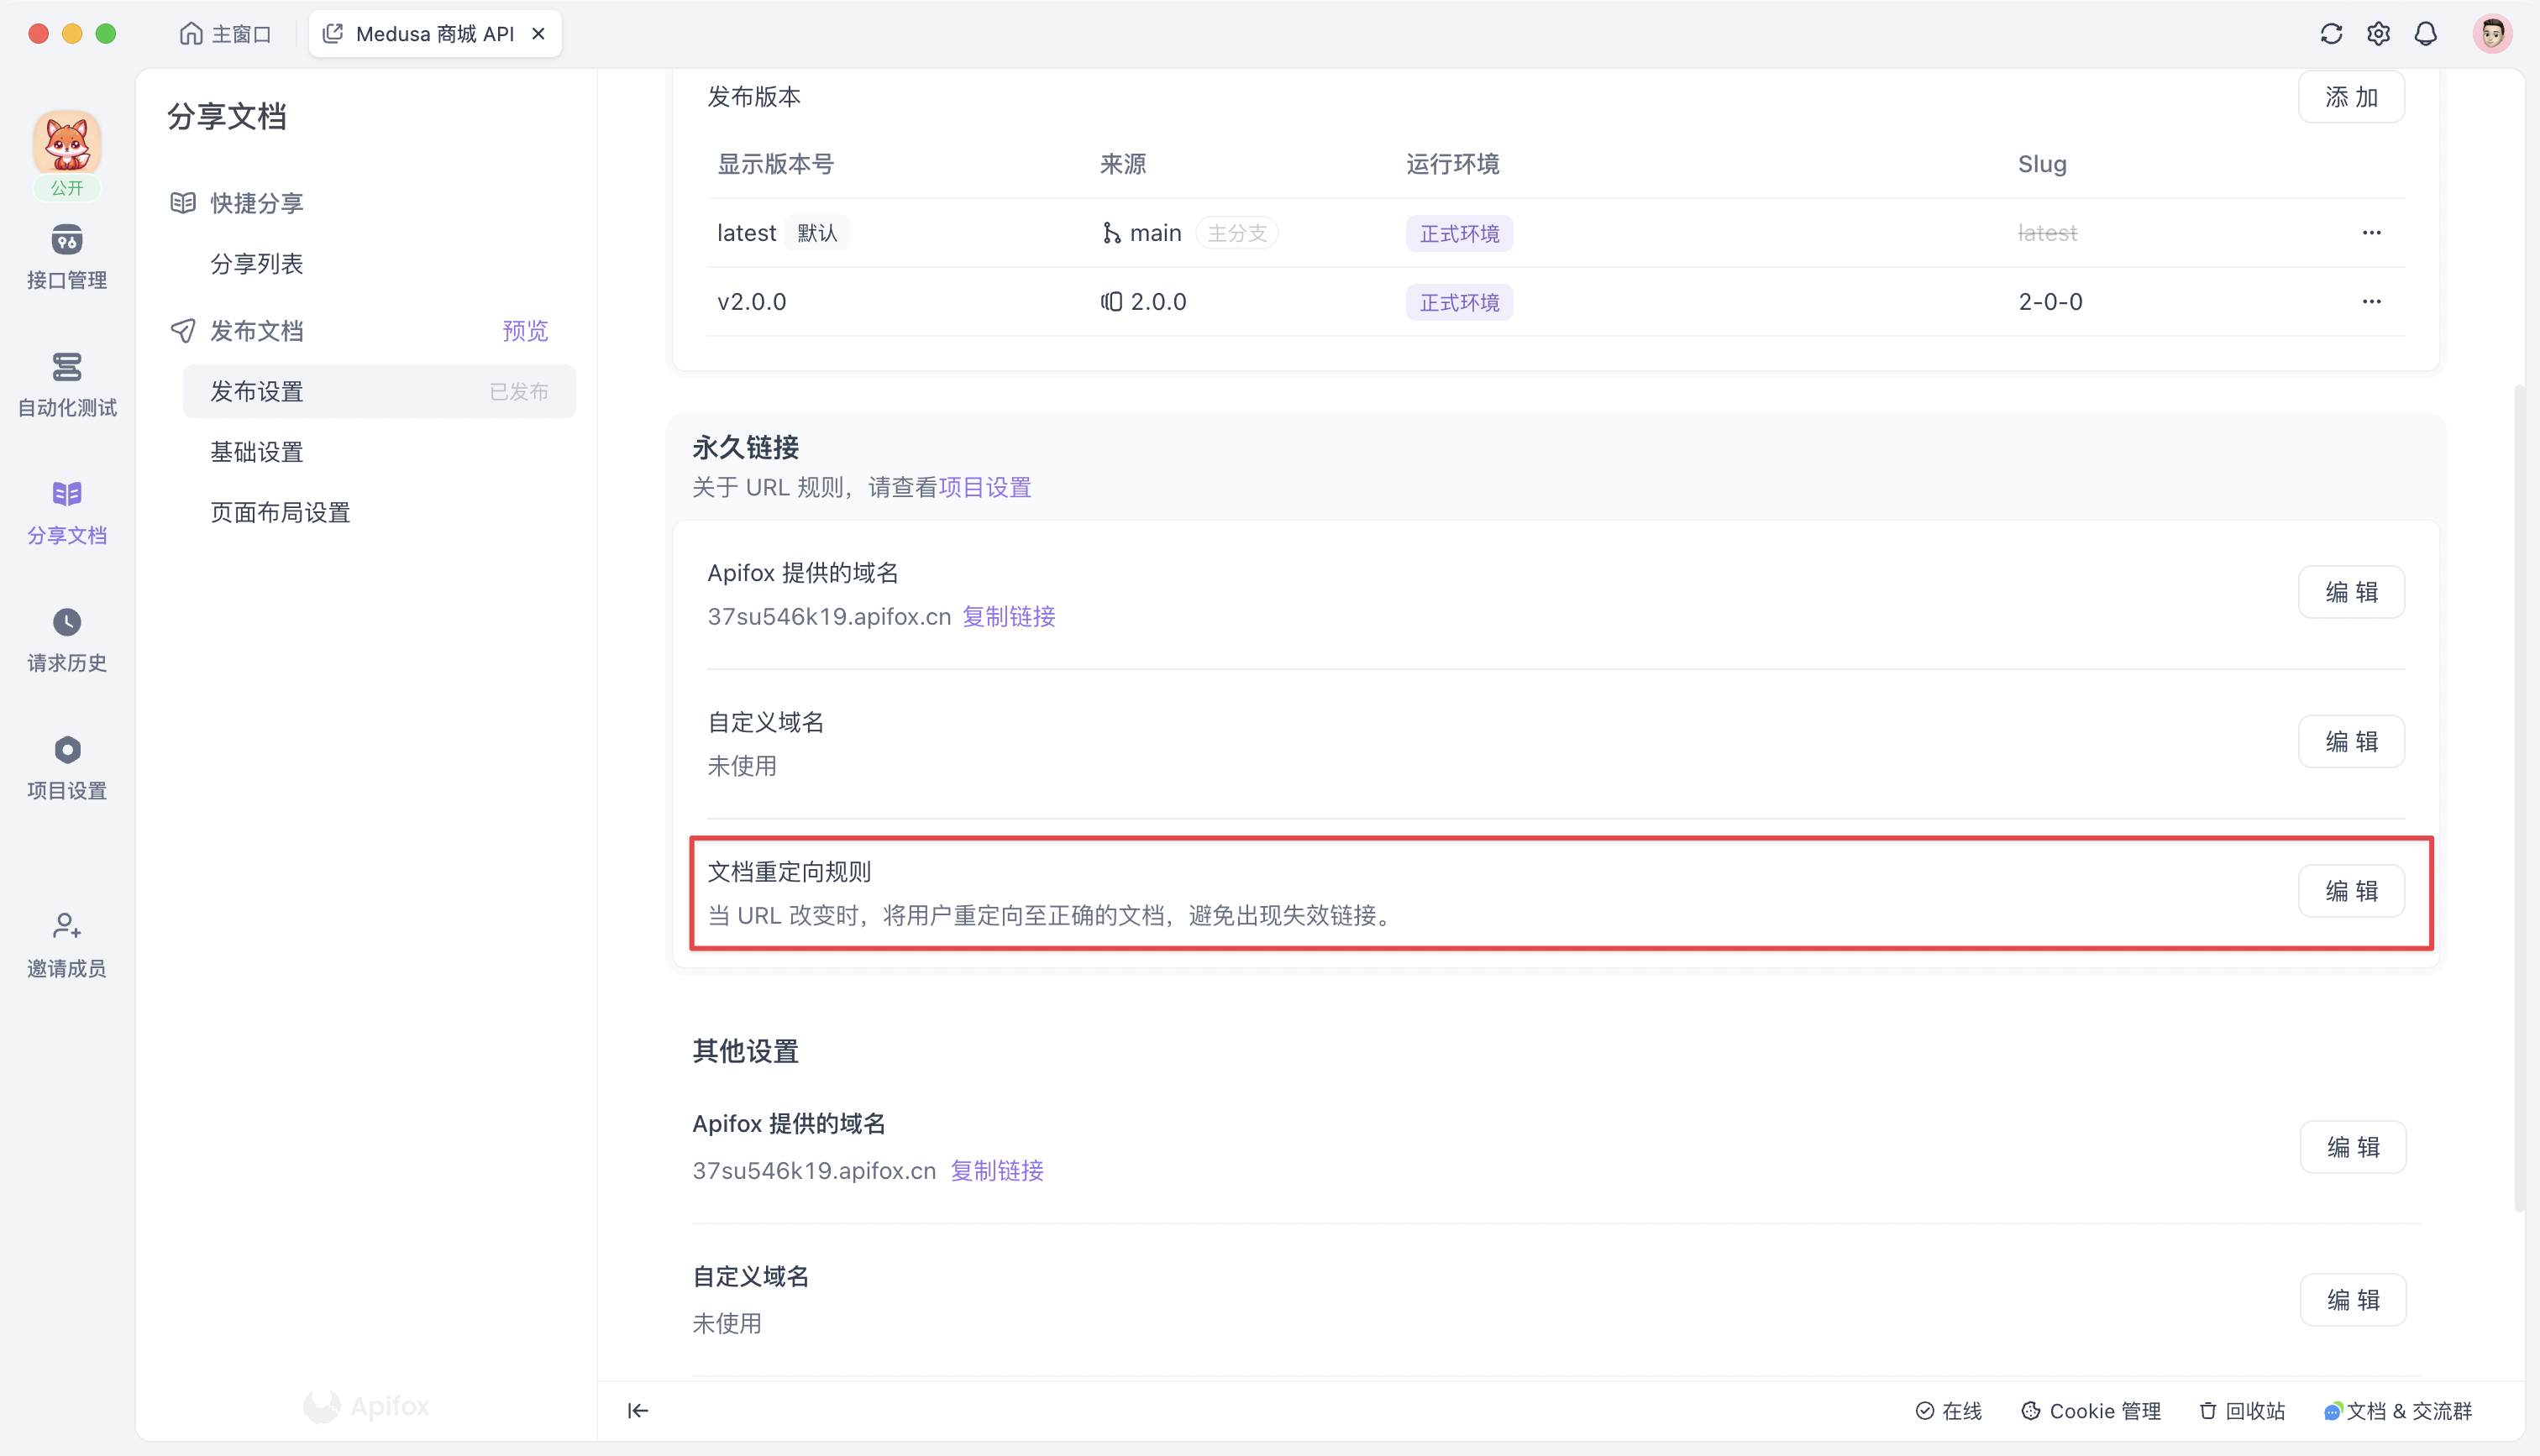Edit the 文档重定向规则 section

click(2351, 890)
